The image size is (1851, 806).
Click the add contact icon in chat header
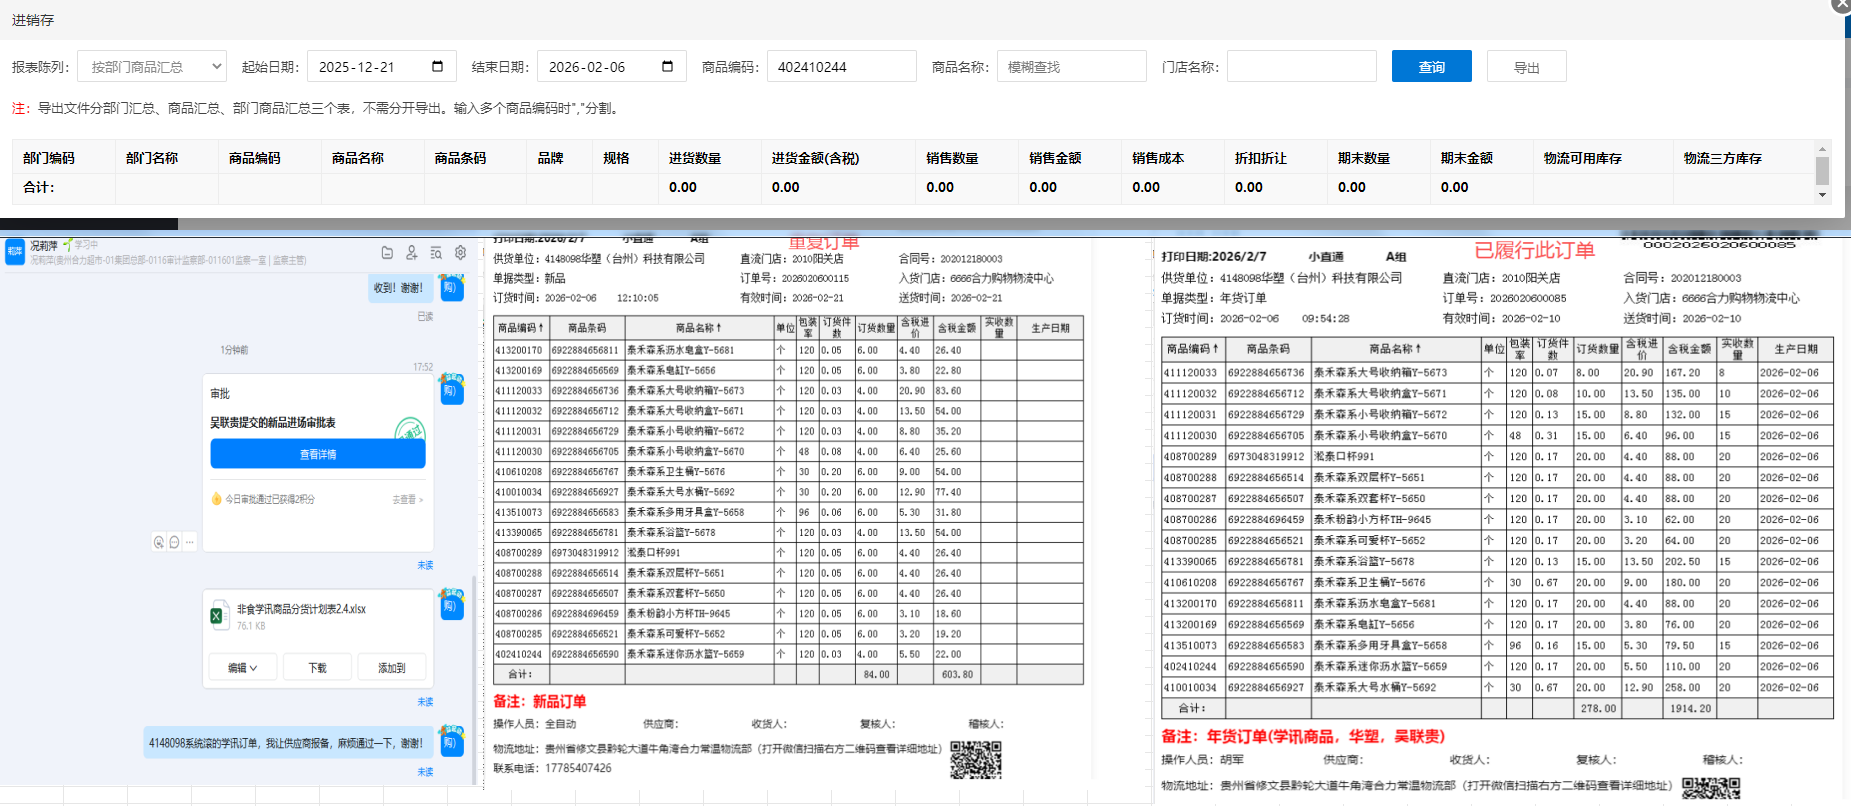click(x=411, y=253)
